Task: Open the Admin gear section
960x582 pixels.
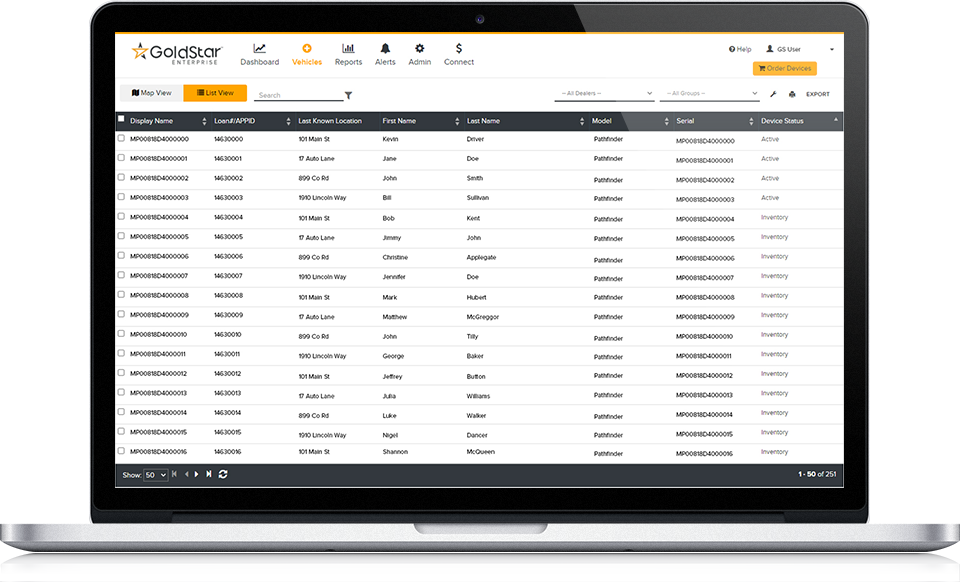Action: [x=419, y=54]
